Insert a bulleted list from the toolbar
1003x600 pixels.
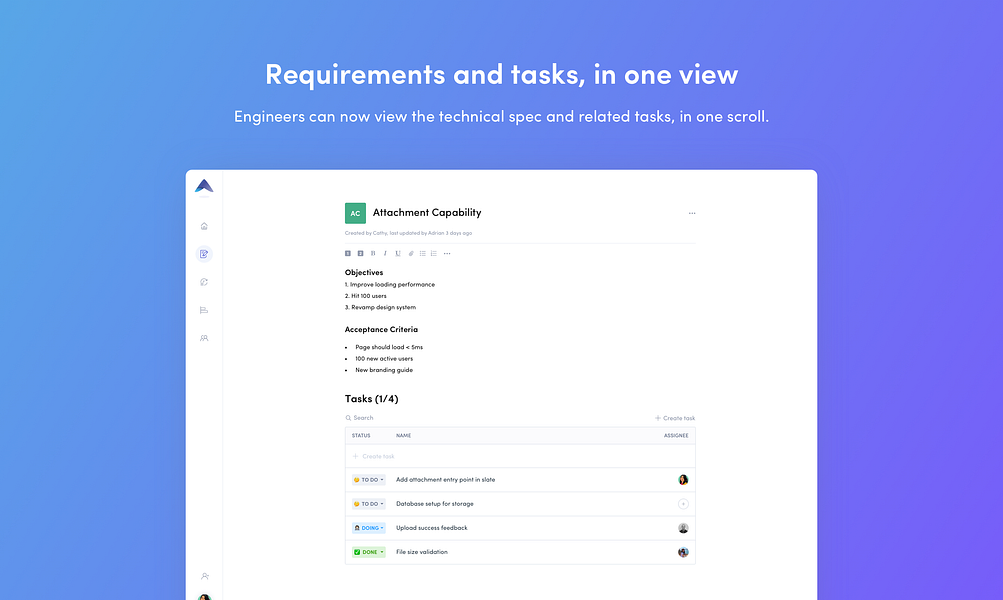coord(422,253)
